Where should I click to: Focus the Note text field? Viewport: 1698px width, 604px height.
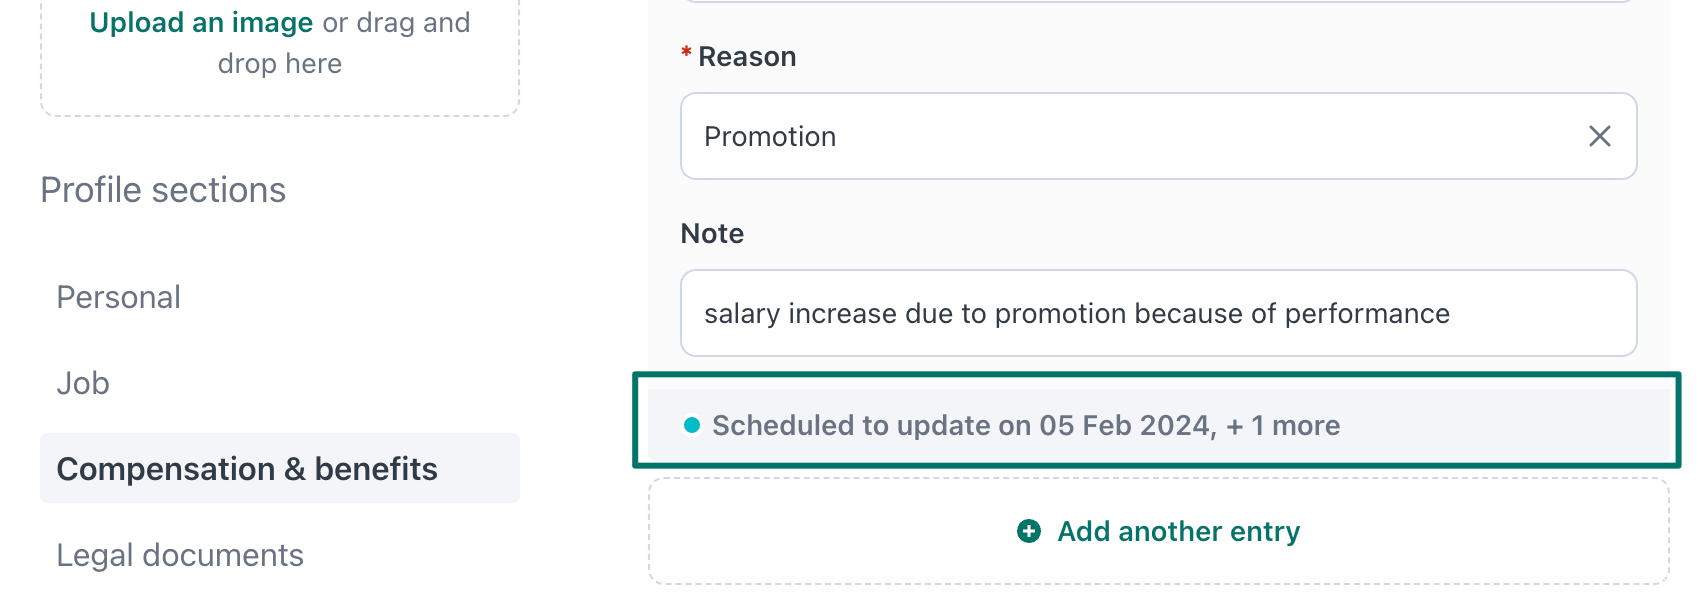coord(1158,313)
